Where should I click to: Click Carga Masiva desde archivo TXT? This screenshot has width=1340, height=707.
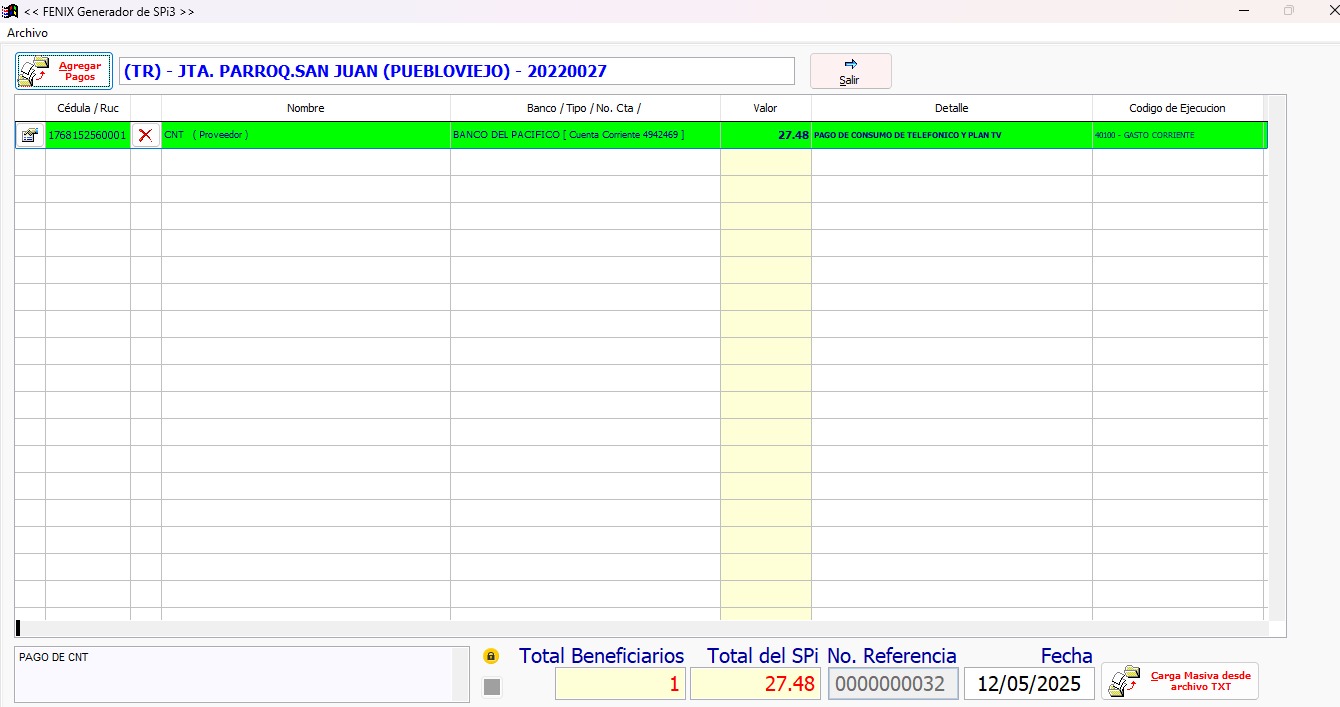pyautogui.click(x=1180, y=681)
